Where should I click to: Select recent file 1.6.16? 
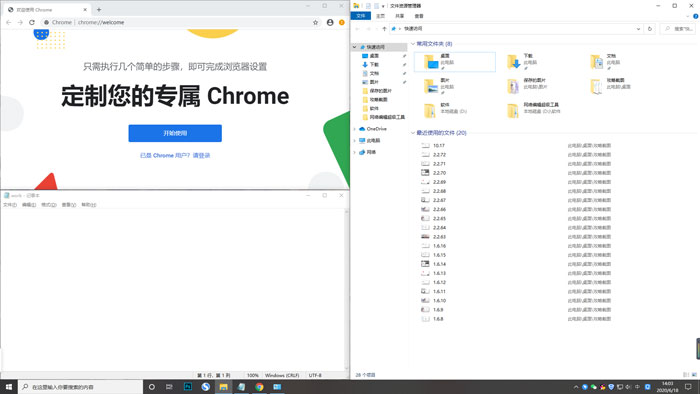pos(439,246)
